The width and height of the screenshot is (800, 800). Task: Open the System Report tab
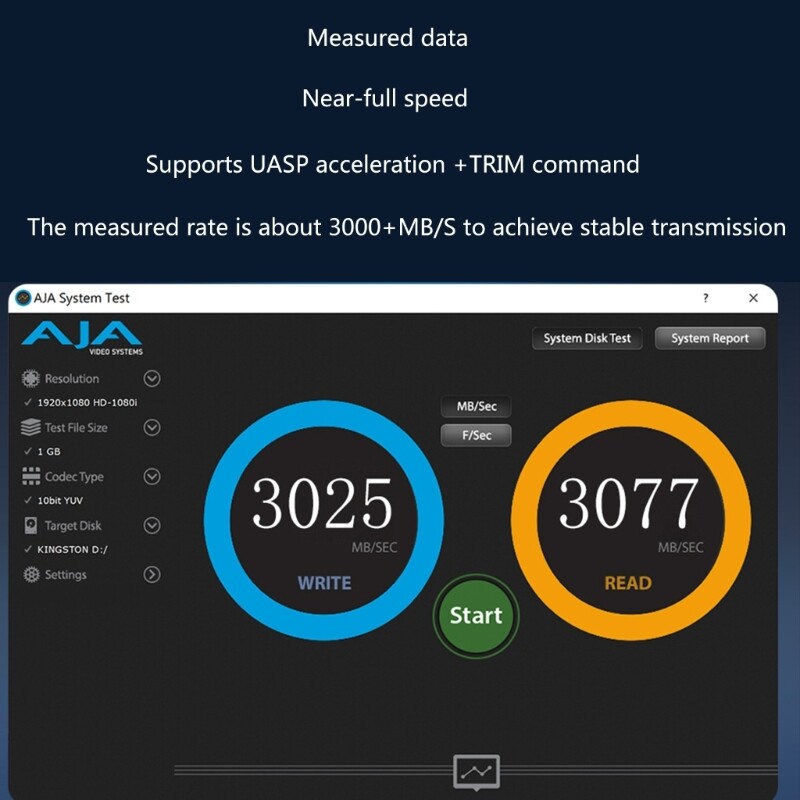[710, 338]
